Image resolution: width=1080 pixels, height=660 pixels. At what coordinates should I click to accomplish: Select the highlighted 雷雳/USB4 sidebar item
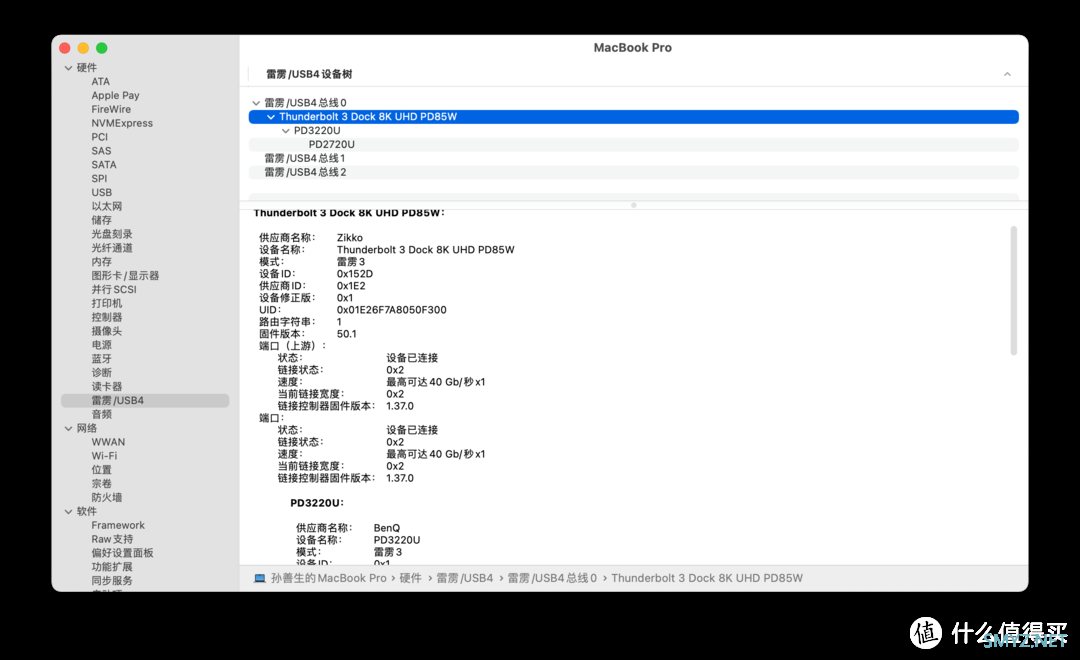[145, 400]
